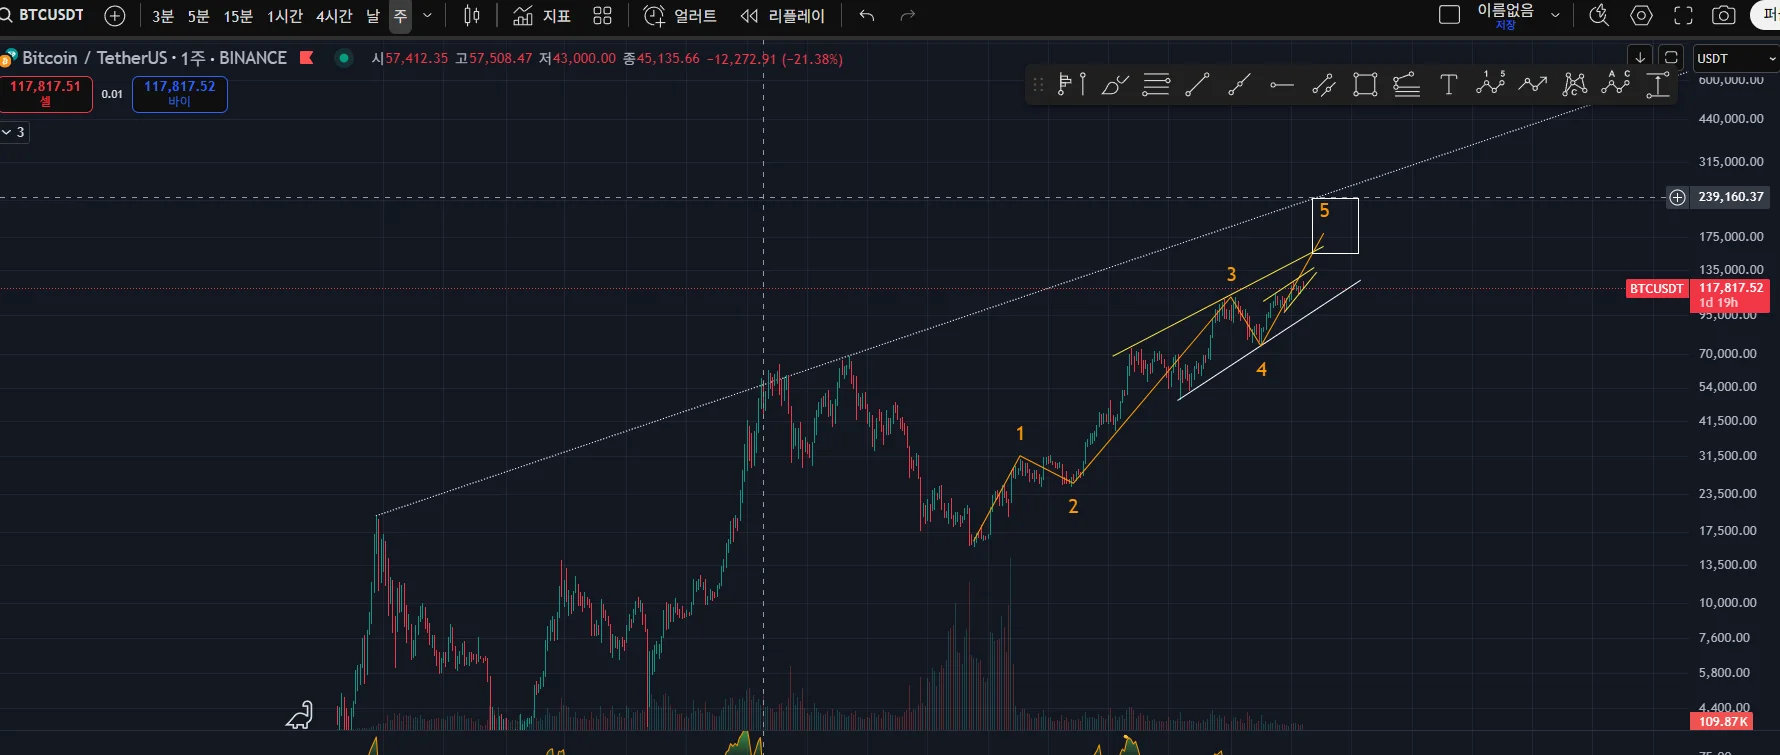
Task: Click the BTCUSDT symbol search field
Action: 50,15
